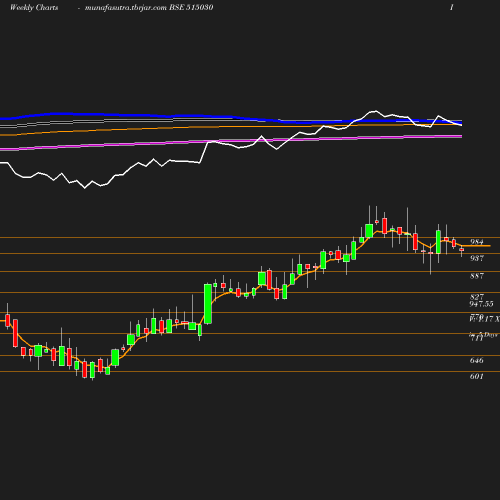Click the 984 price level label
Viewport: 500px width, 500px height.
477,242
